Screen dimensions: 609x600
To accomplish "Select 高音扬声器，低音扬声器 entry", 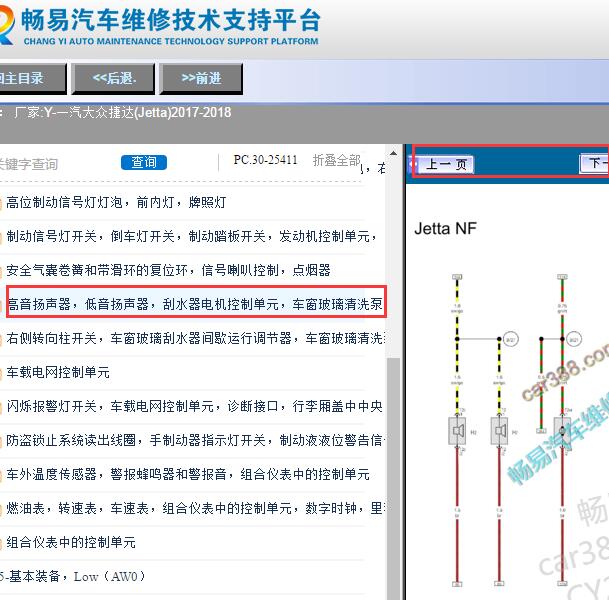I will (x=195, y=304).
